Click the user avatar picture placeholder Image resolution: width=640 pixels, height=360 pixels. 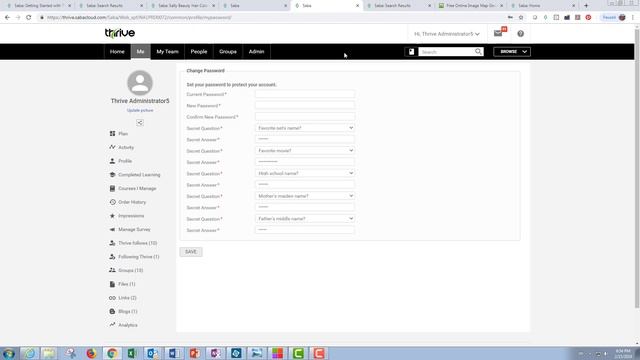pyautogui.click(x=140, y=83)
